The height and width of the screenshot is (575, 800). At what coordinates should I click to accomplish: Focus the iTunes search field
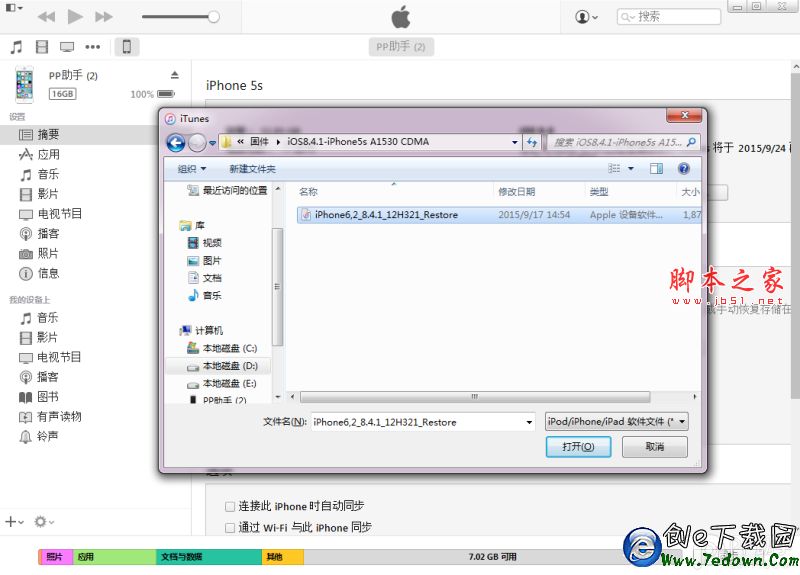(668, 17)
